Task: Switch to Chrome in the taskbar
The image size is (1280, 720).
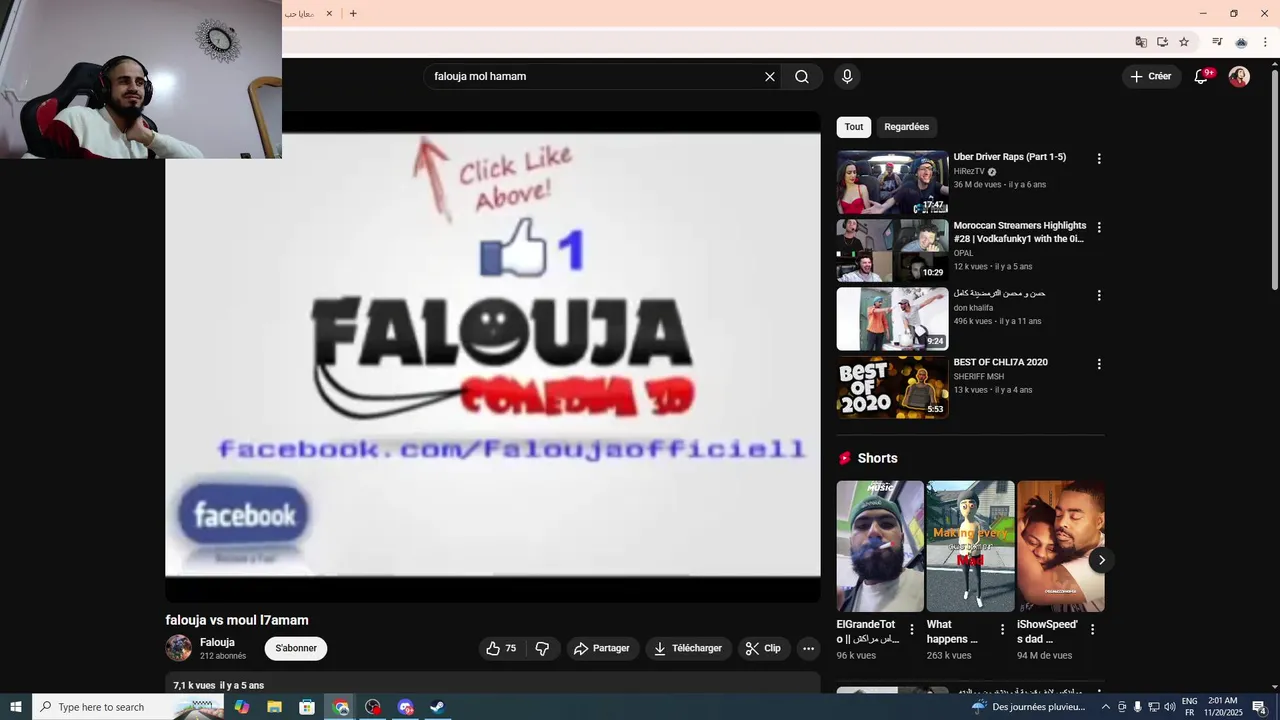Action: coord(341,707)
